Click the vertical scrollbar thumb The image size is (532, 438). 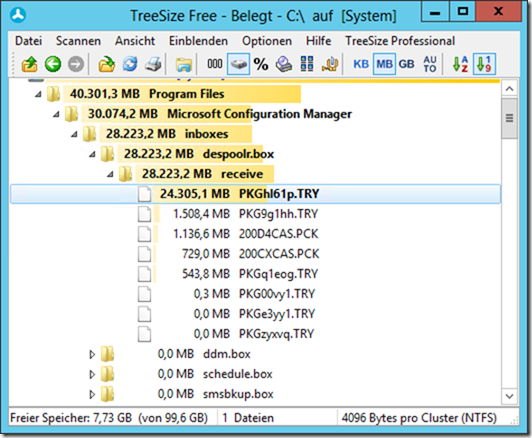[x=509, y=118]
